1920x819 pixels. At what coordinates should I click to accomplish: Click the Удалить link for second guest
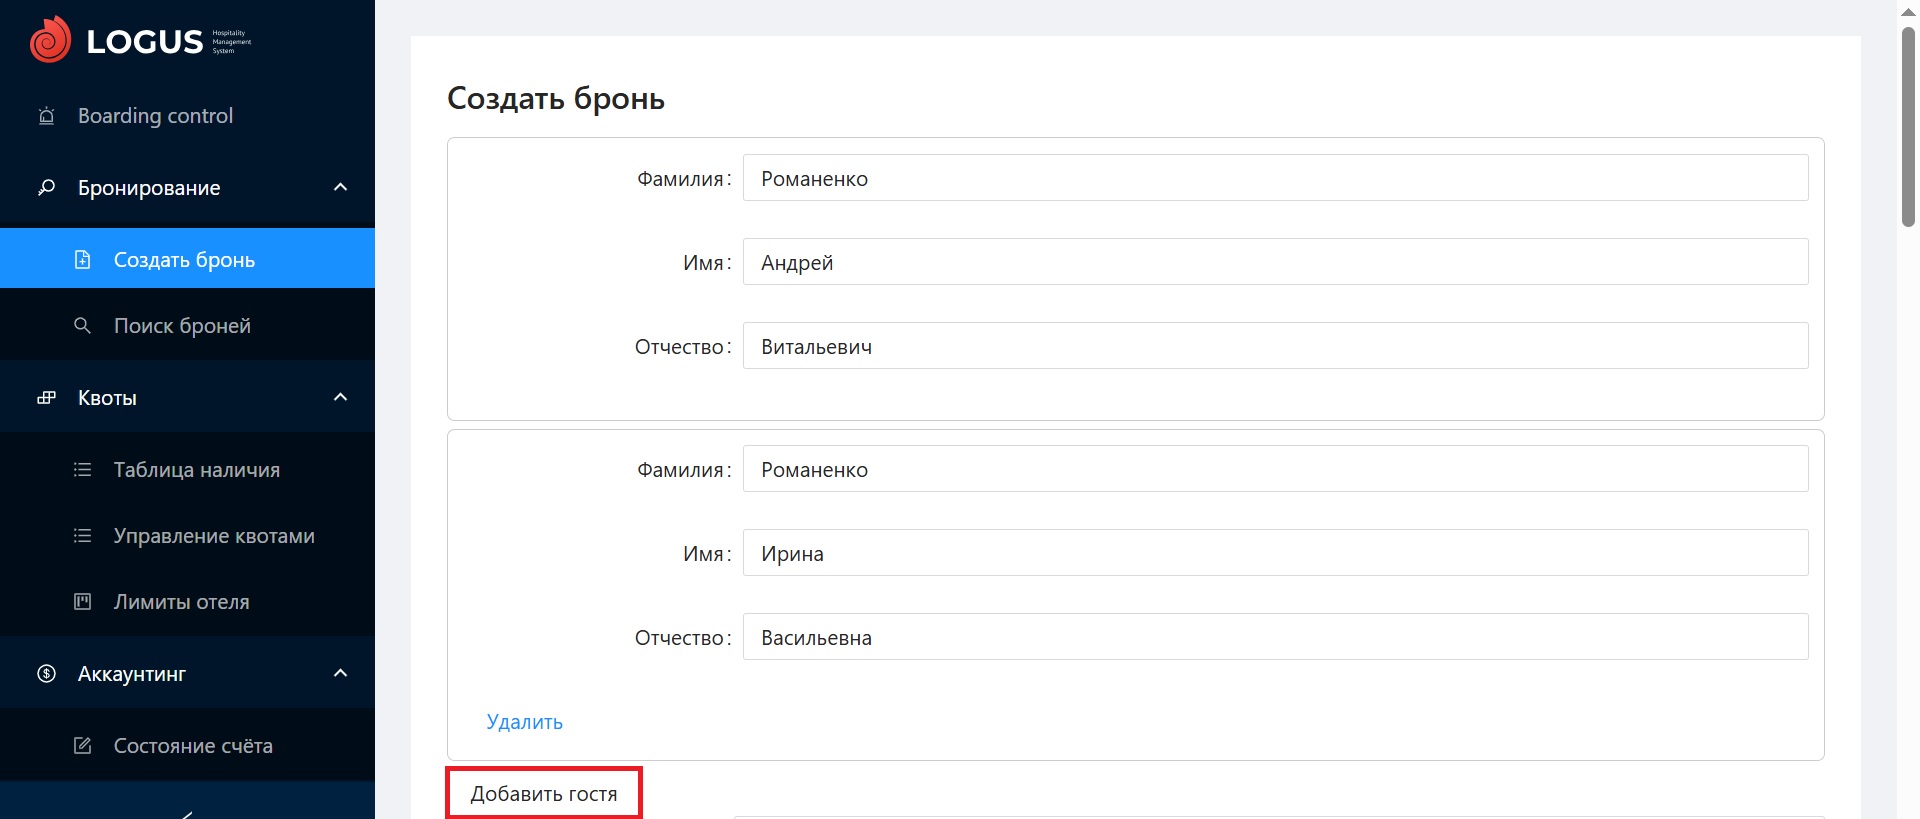524,722
